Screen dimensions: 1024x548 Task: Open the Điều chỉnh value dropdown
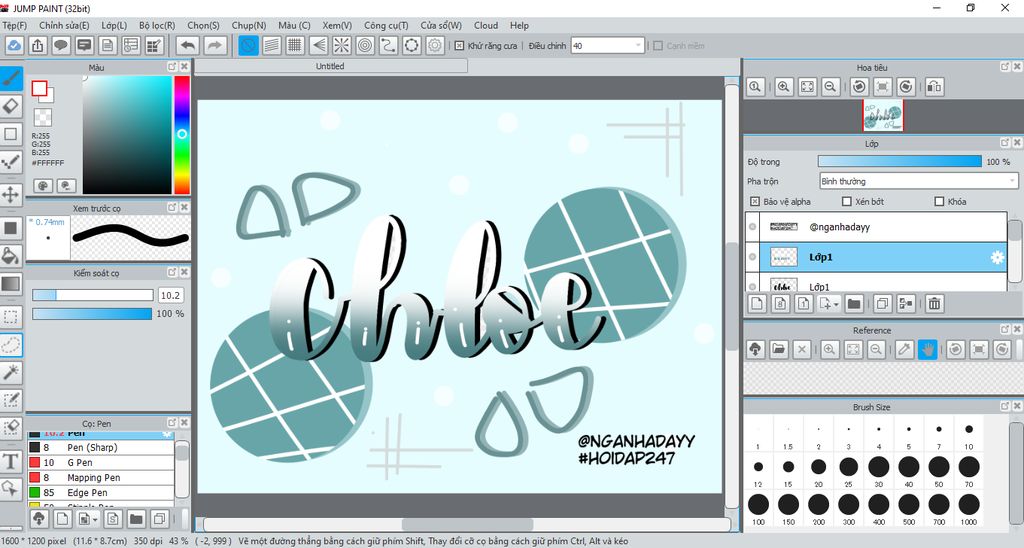click(639, 46)
